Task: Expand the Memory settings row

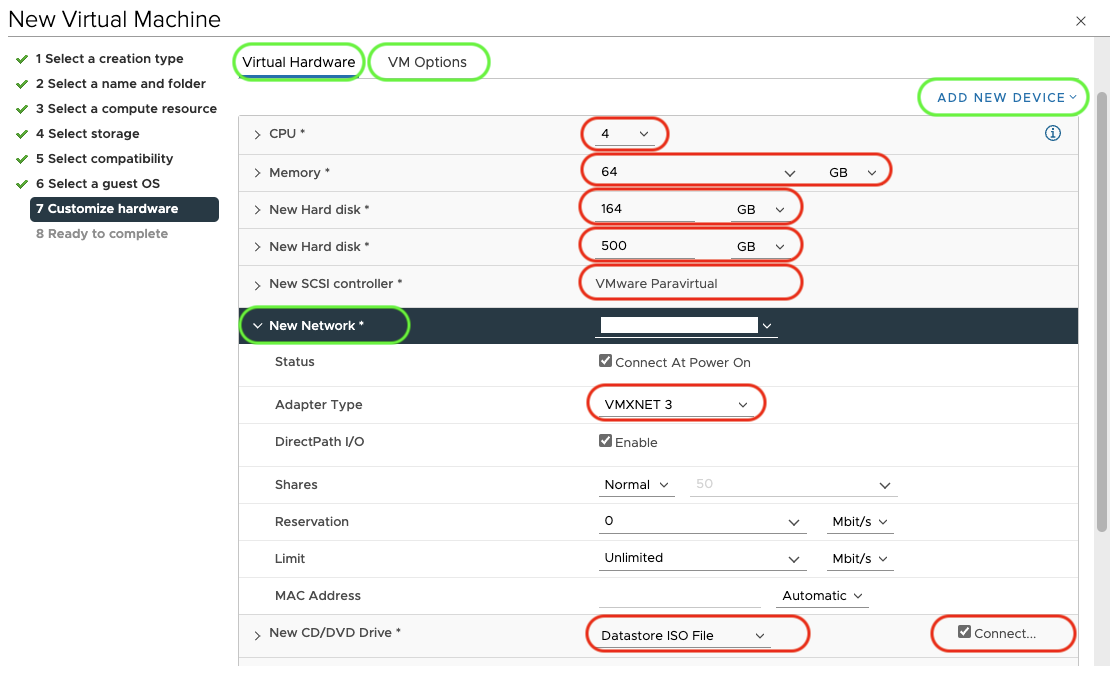Action: [258, 171]
